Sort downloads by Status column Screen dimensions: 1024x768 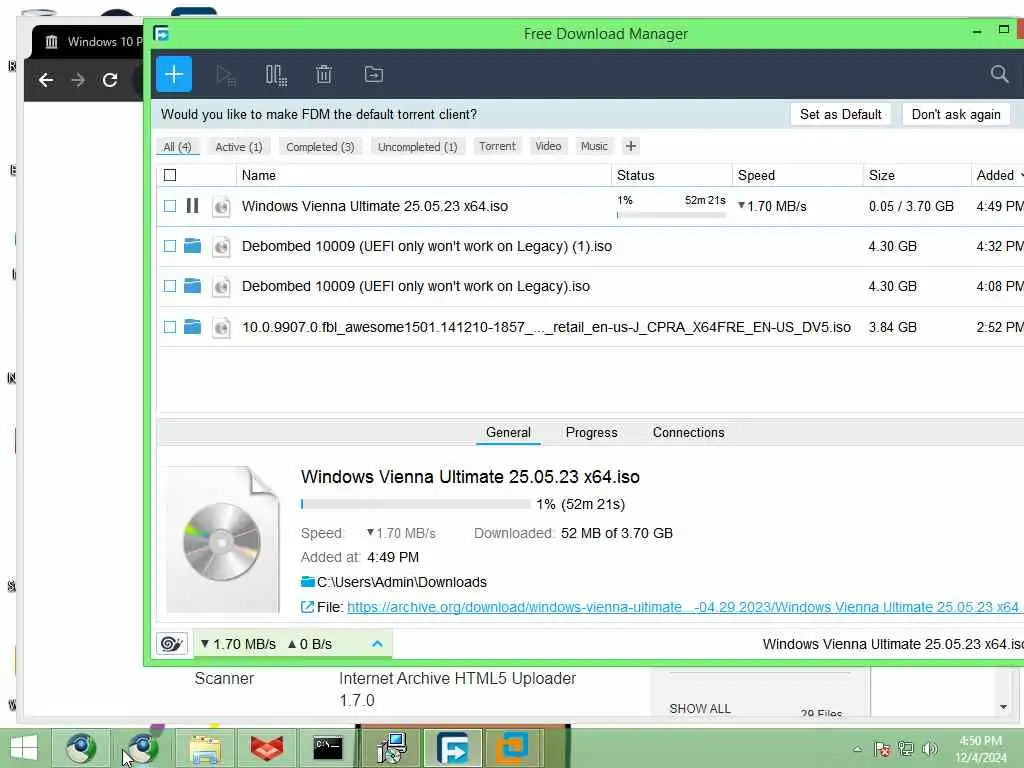click(671, 175)
